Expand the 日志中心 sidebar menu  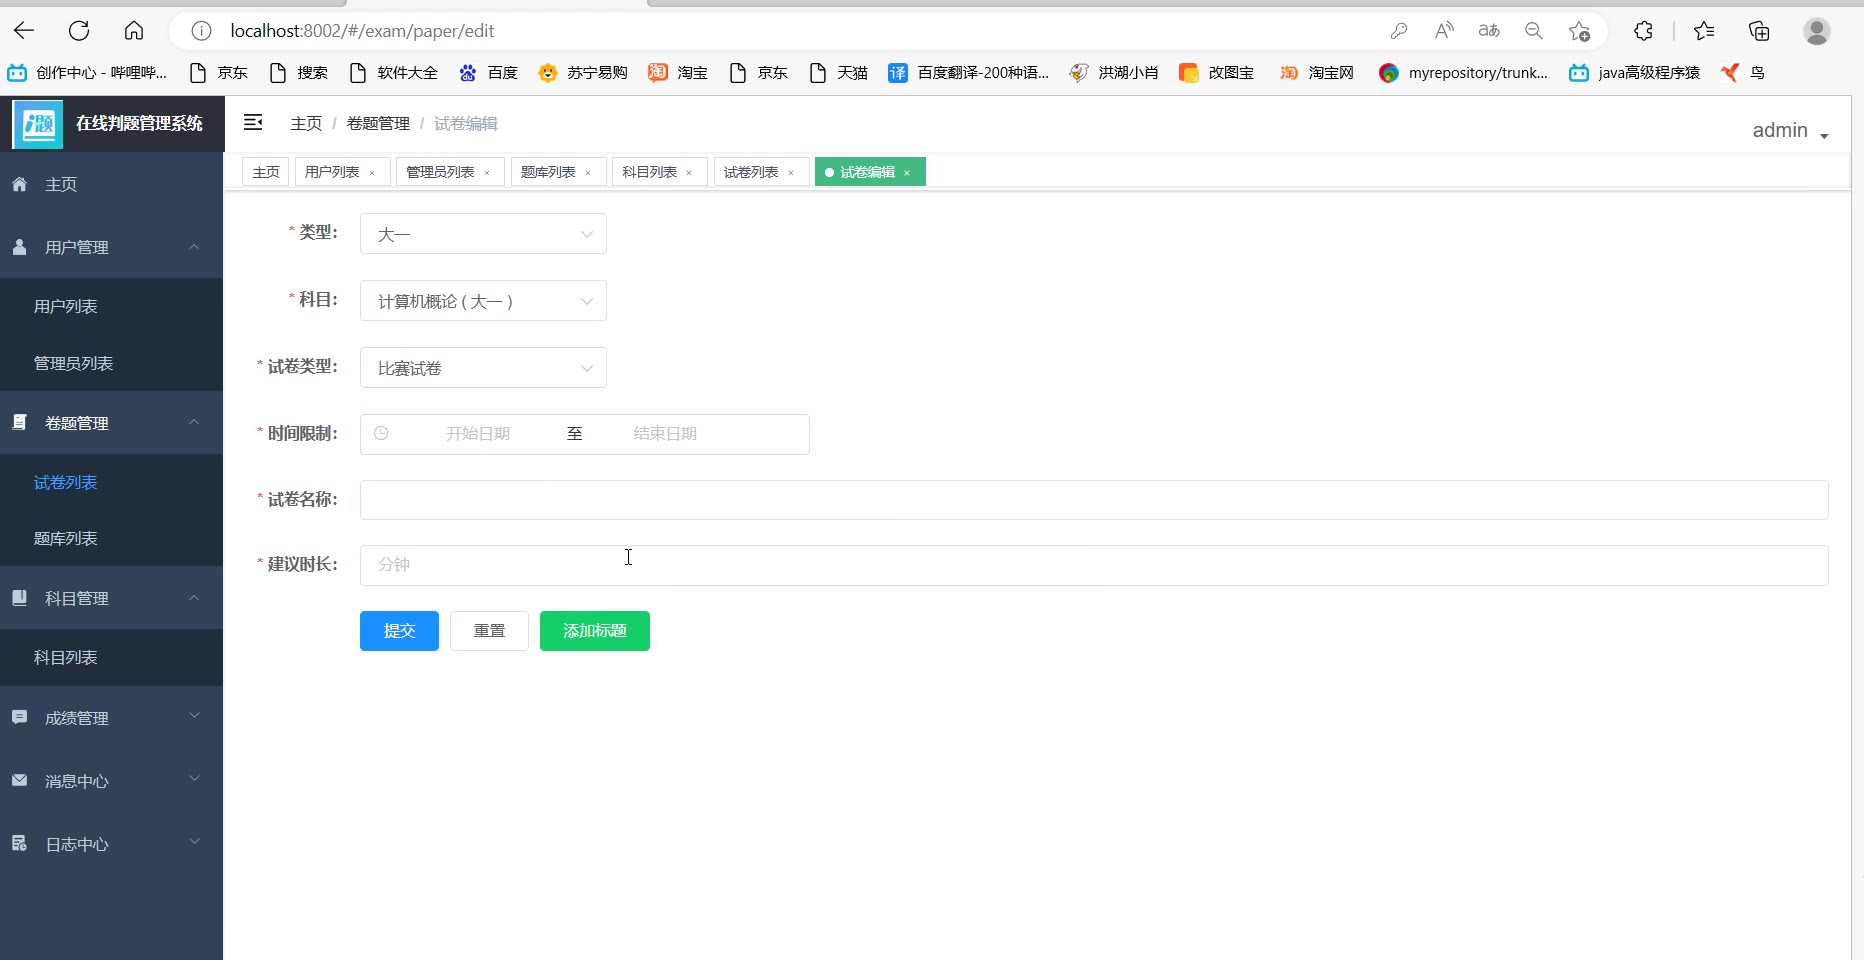click(111, 844)
